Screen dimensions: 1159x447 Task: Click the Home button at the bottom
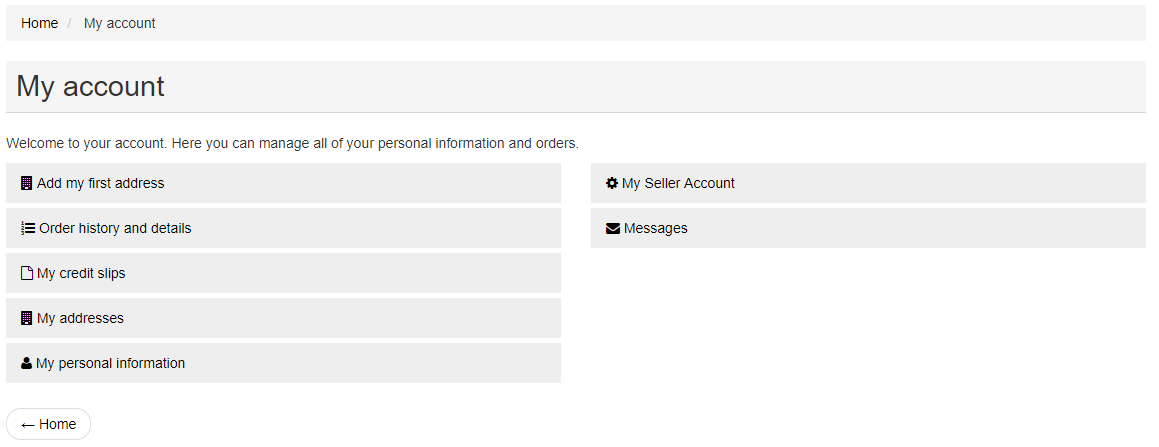[x=48, y=424]
